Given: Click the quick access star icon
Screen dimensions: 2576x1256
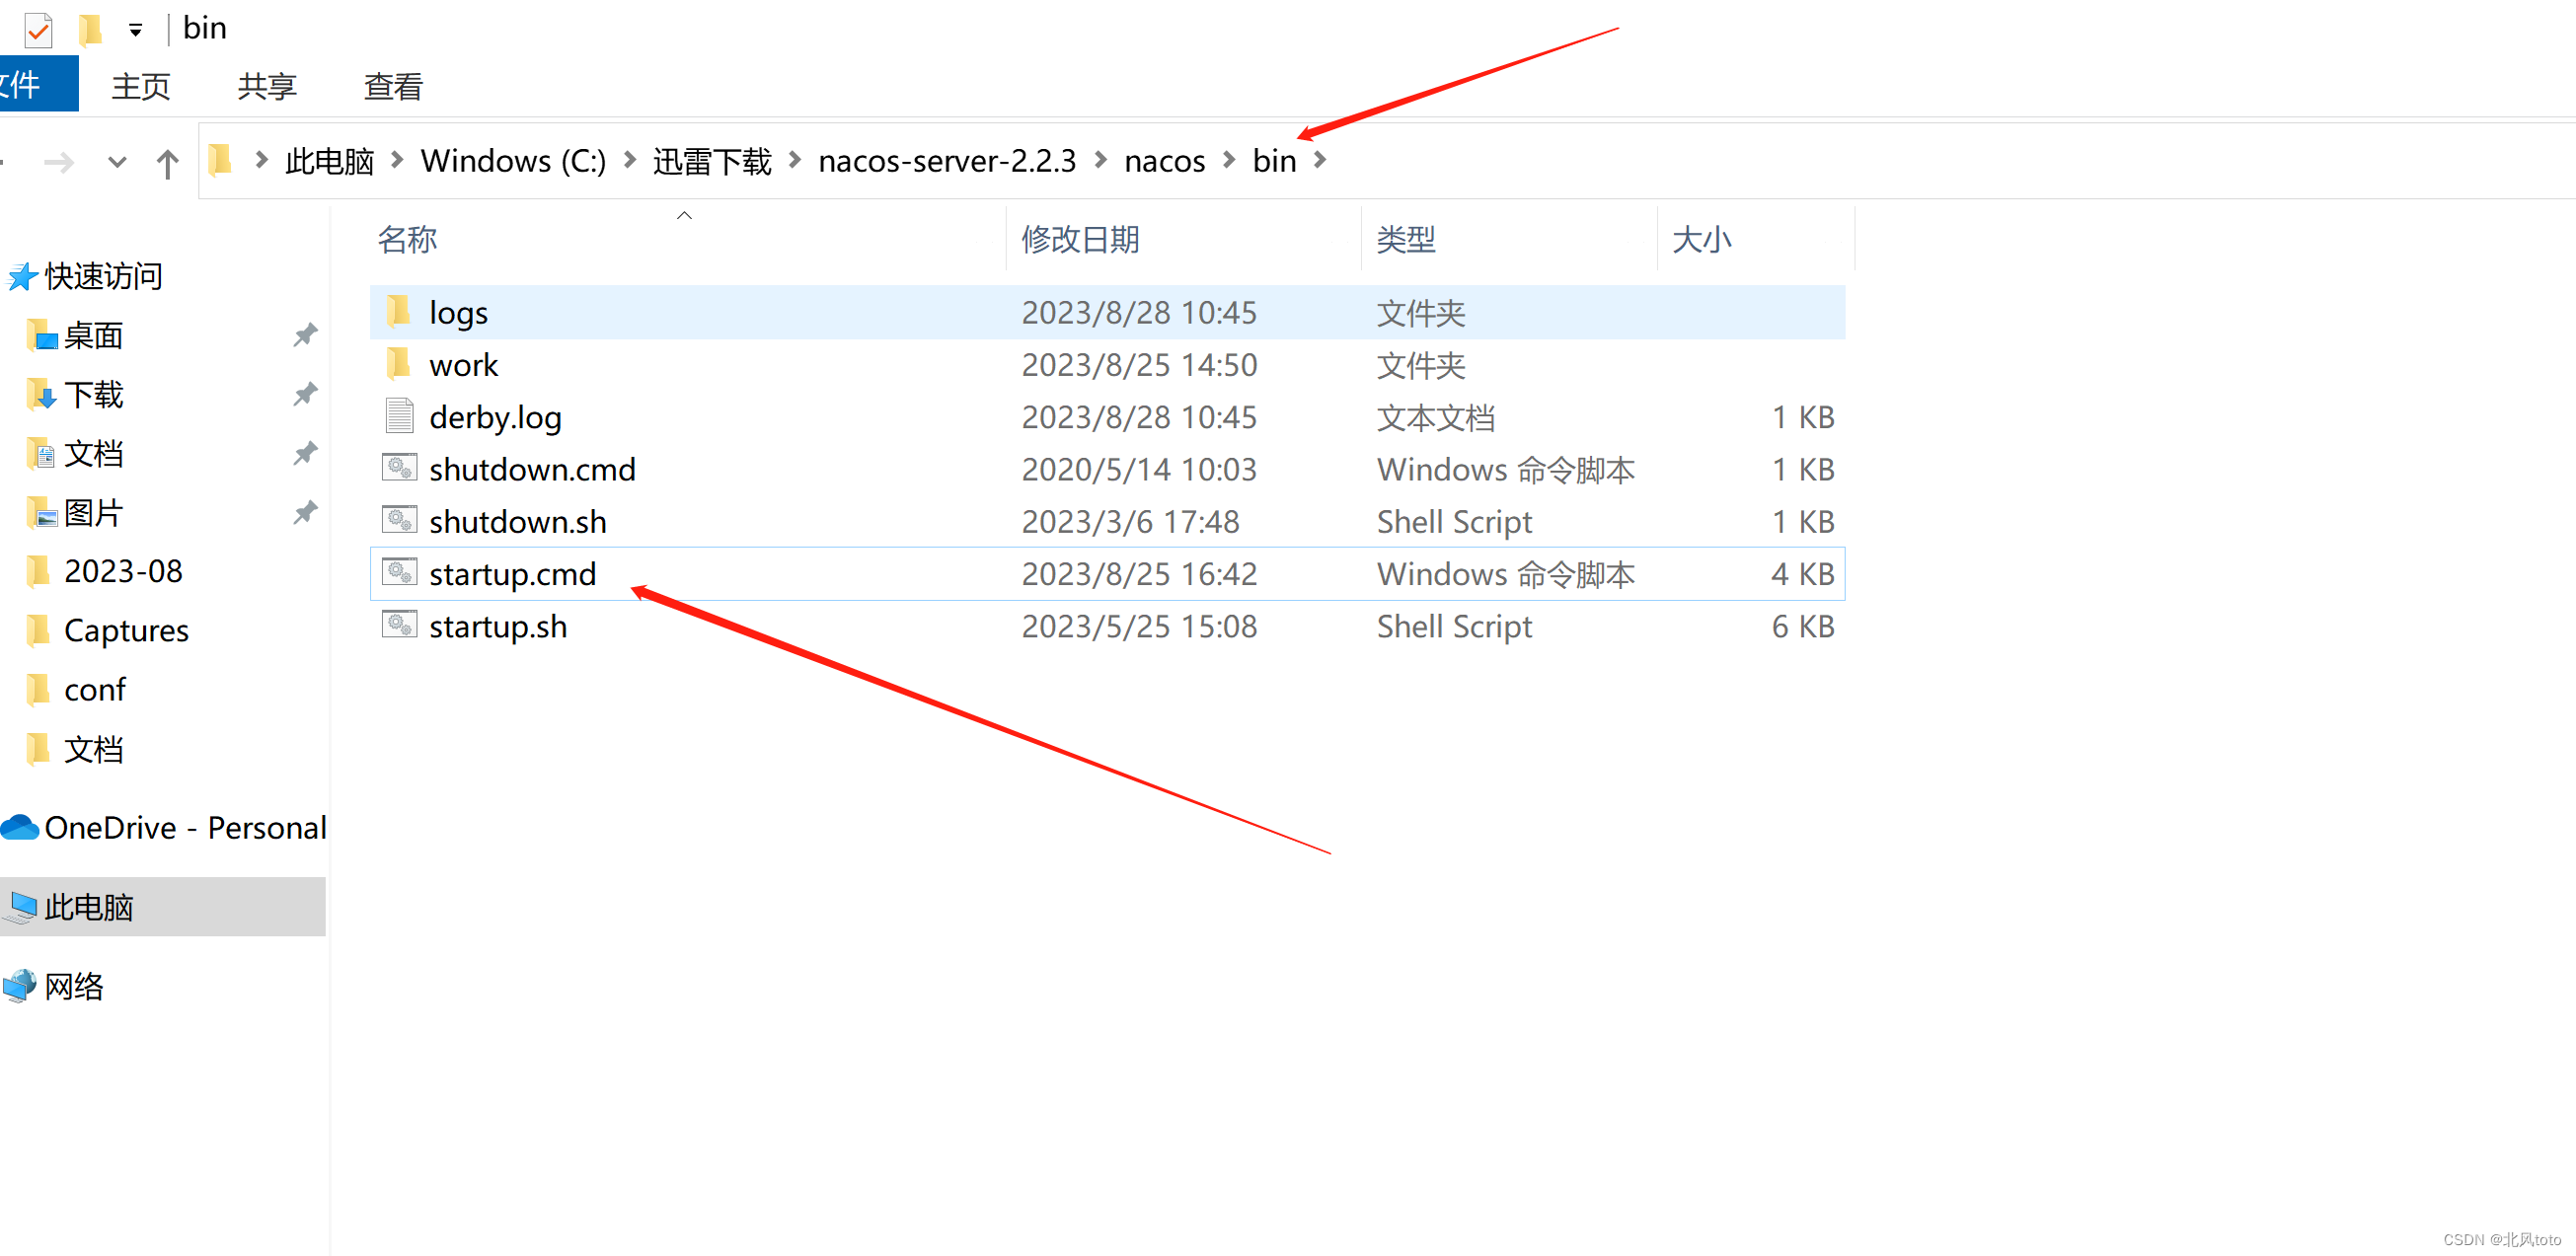Looking at the screenshot, I should click(x=22, y=276).
